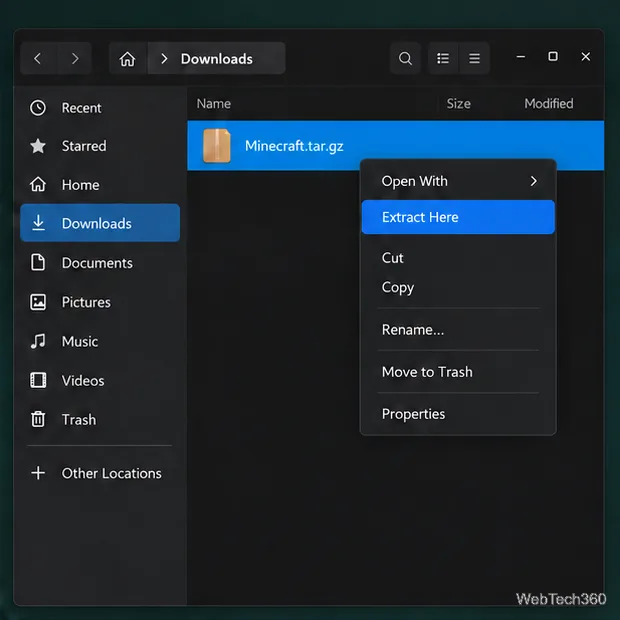This screenshot has width=620, height=620.
Task: Sort files by the Modified column
Action: coord(549,104)
